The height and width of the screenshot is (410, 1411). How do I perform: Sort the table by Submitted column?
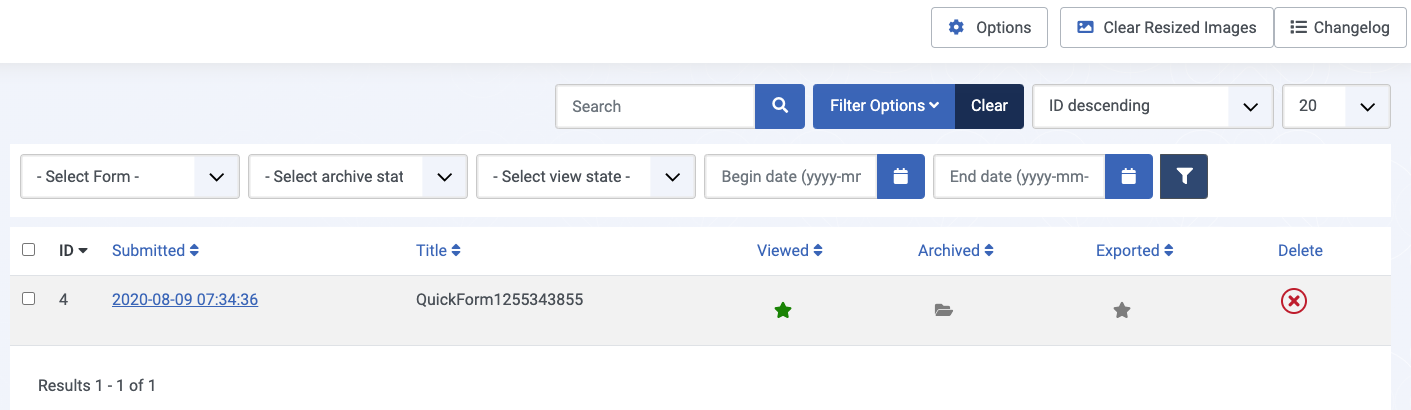pos(155,251)
